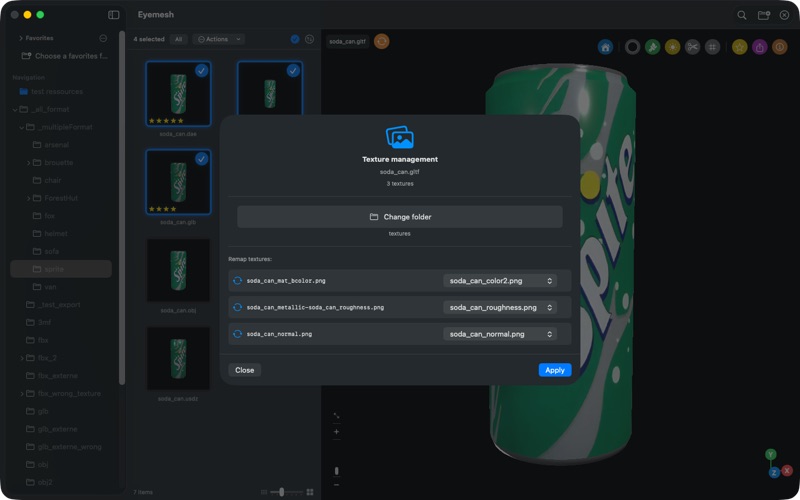
Task: Click the purple share export icon
Action: pos(760,47)
